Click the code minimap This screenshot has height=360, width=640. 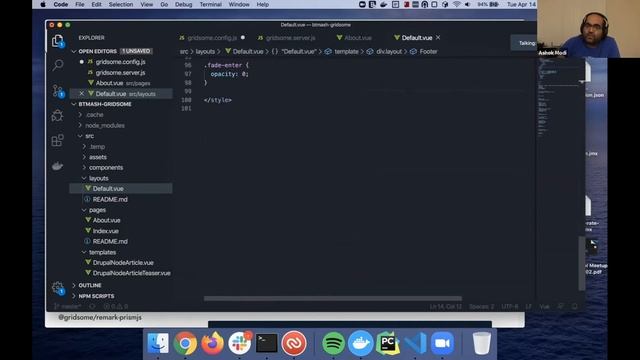(x=557, y=98)
